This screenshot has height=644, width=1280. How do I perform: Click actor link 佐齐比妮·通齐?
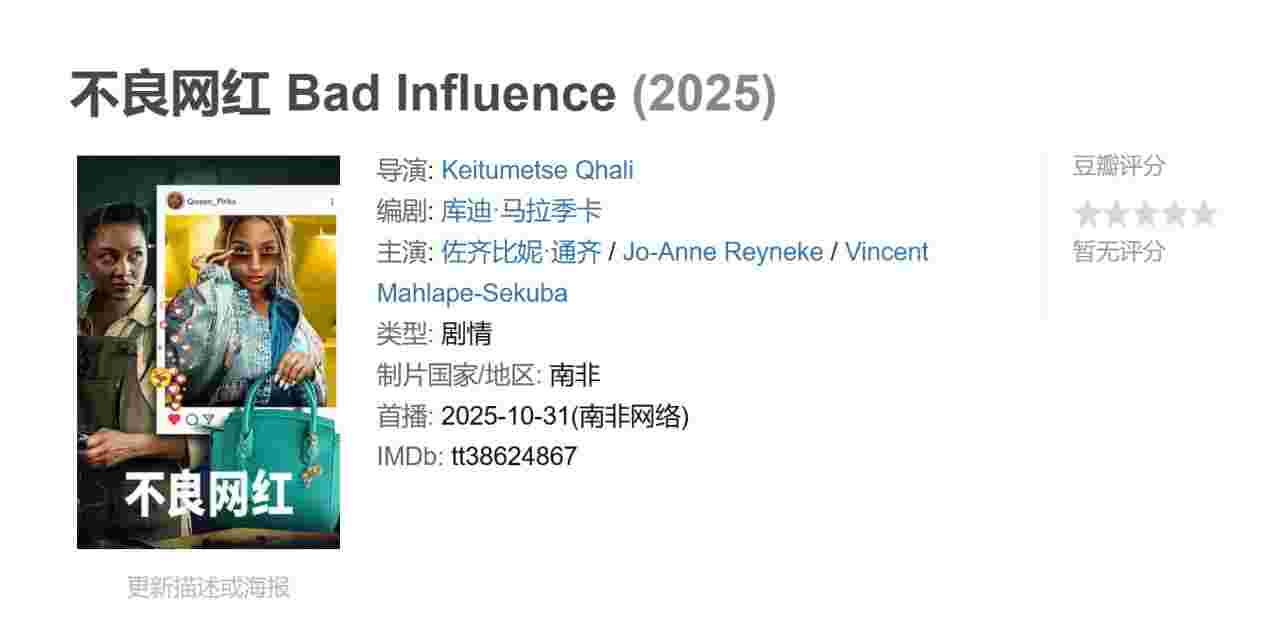click(x=521, y=252)
